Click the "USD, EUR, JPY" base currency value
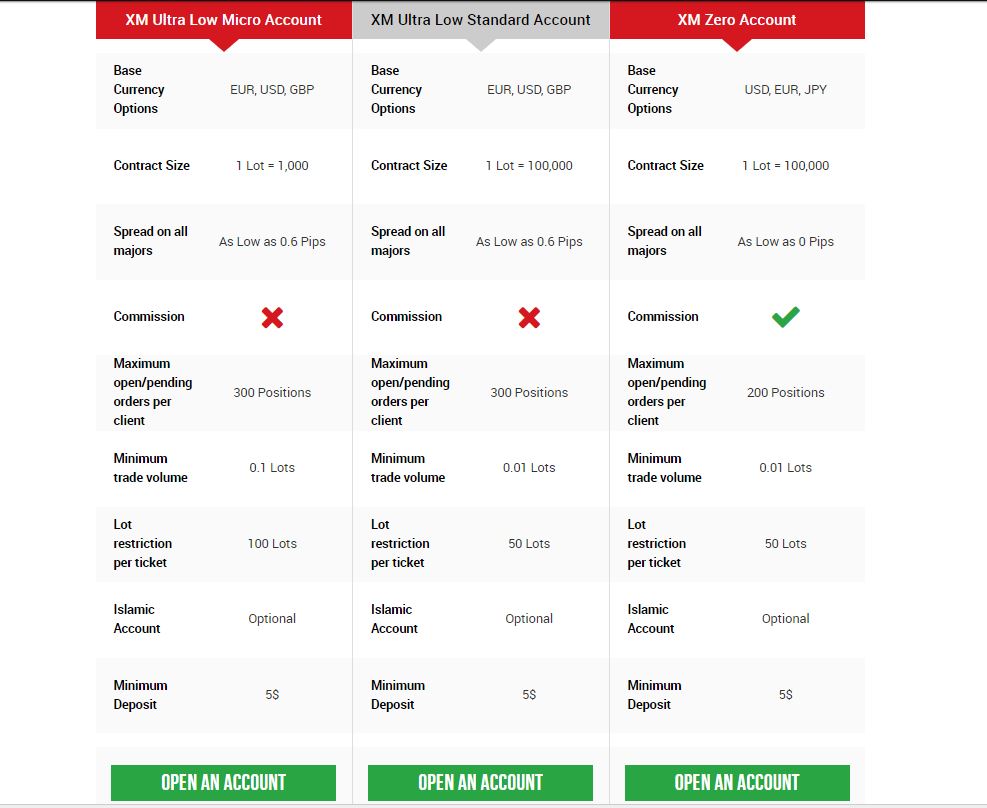This screenshot has width=987, height=808. point(785,90)
